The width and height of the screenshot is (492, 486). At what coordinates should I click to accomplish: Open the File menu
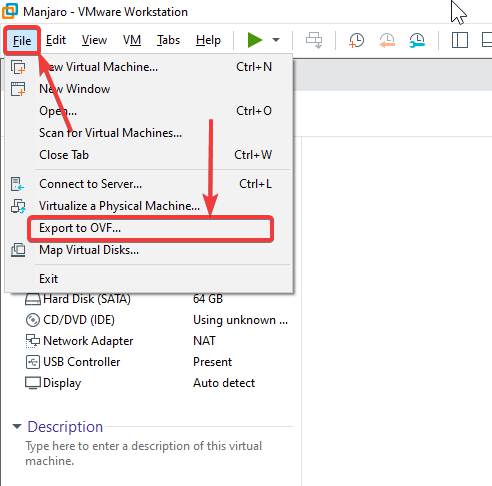tap(22, 41)
